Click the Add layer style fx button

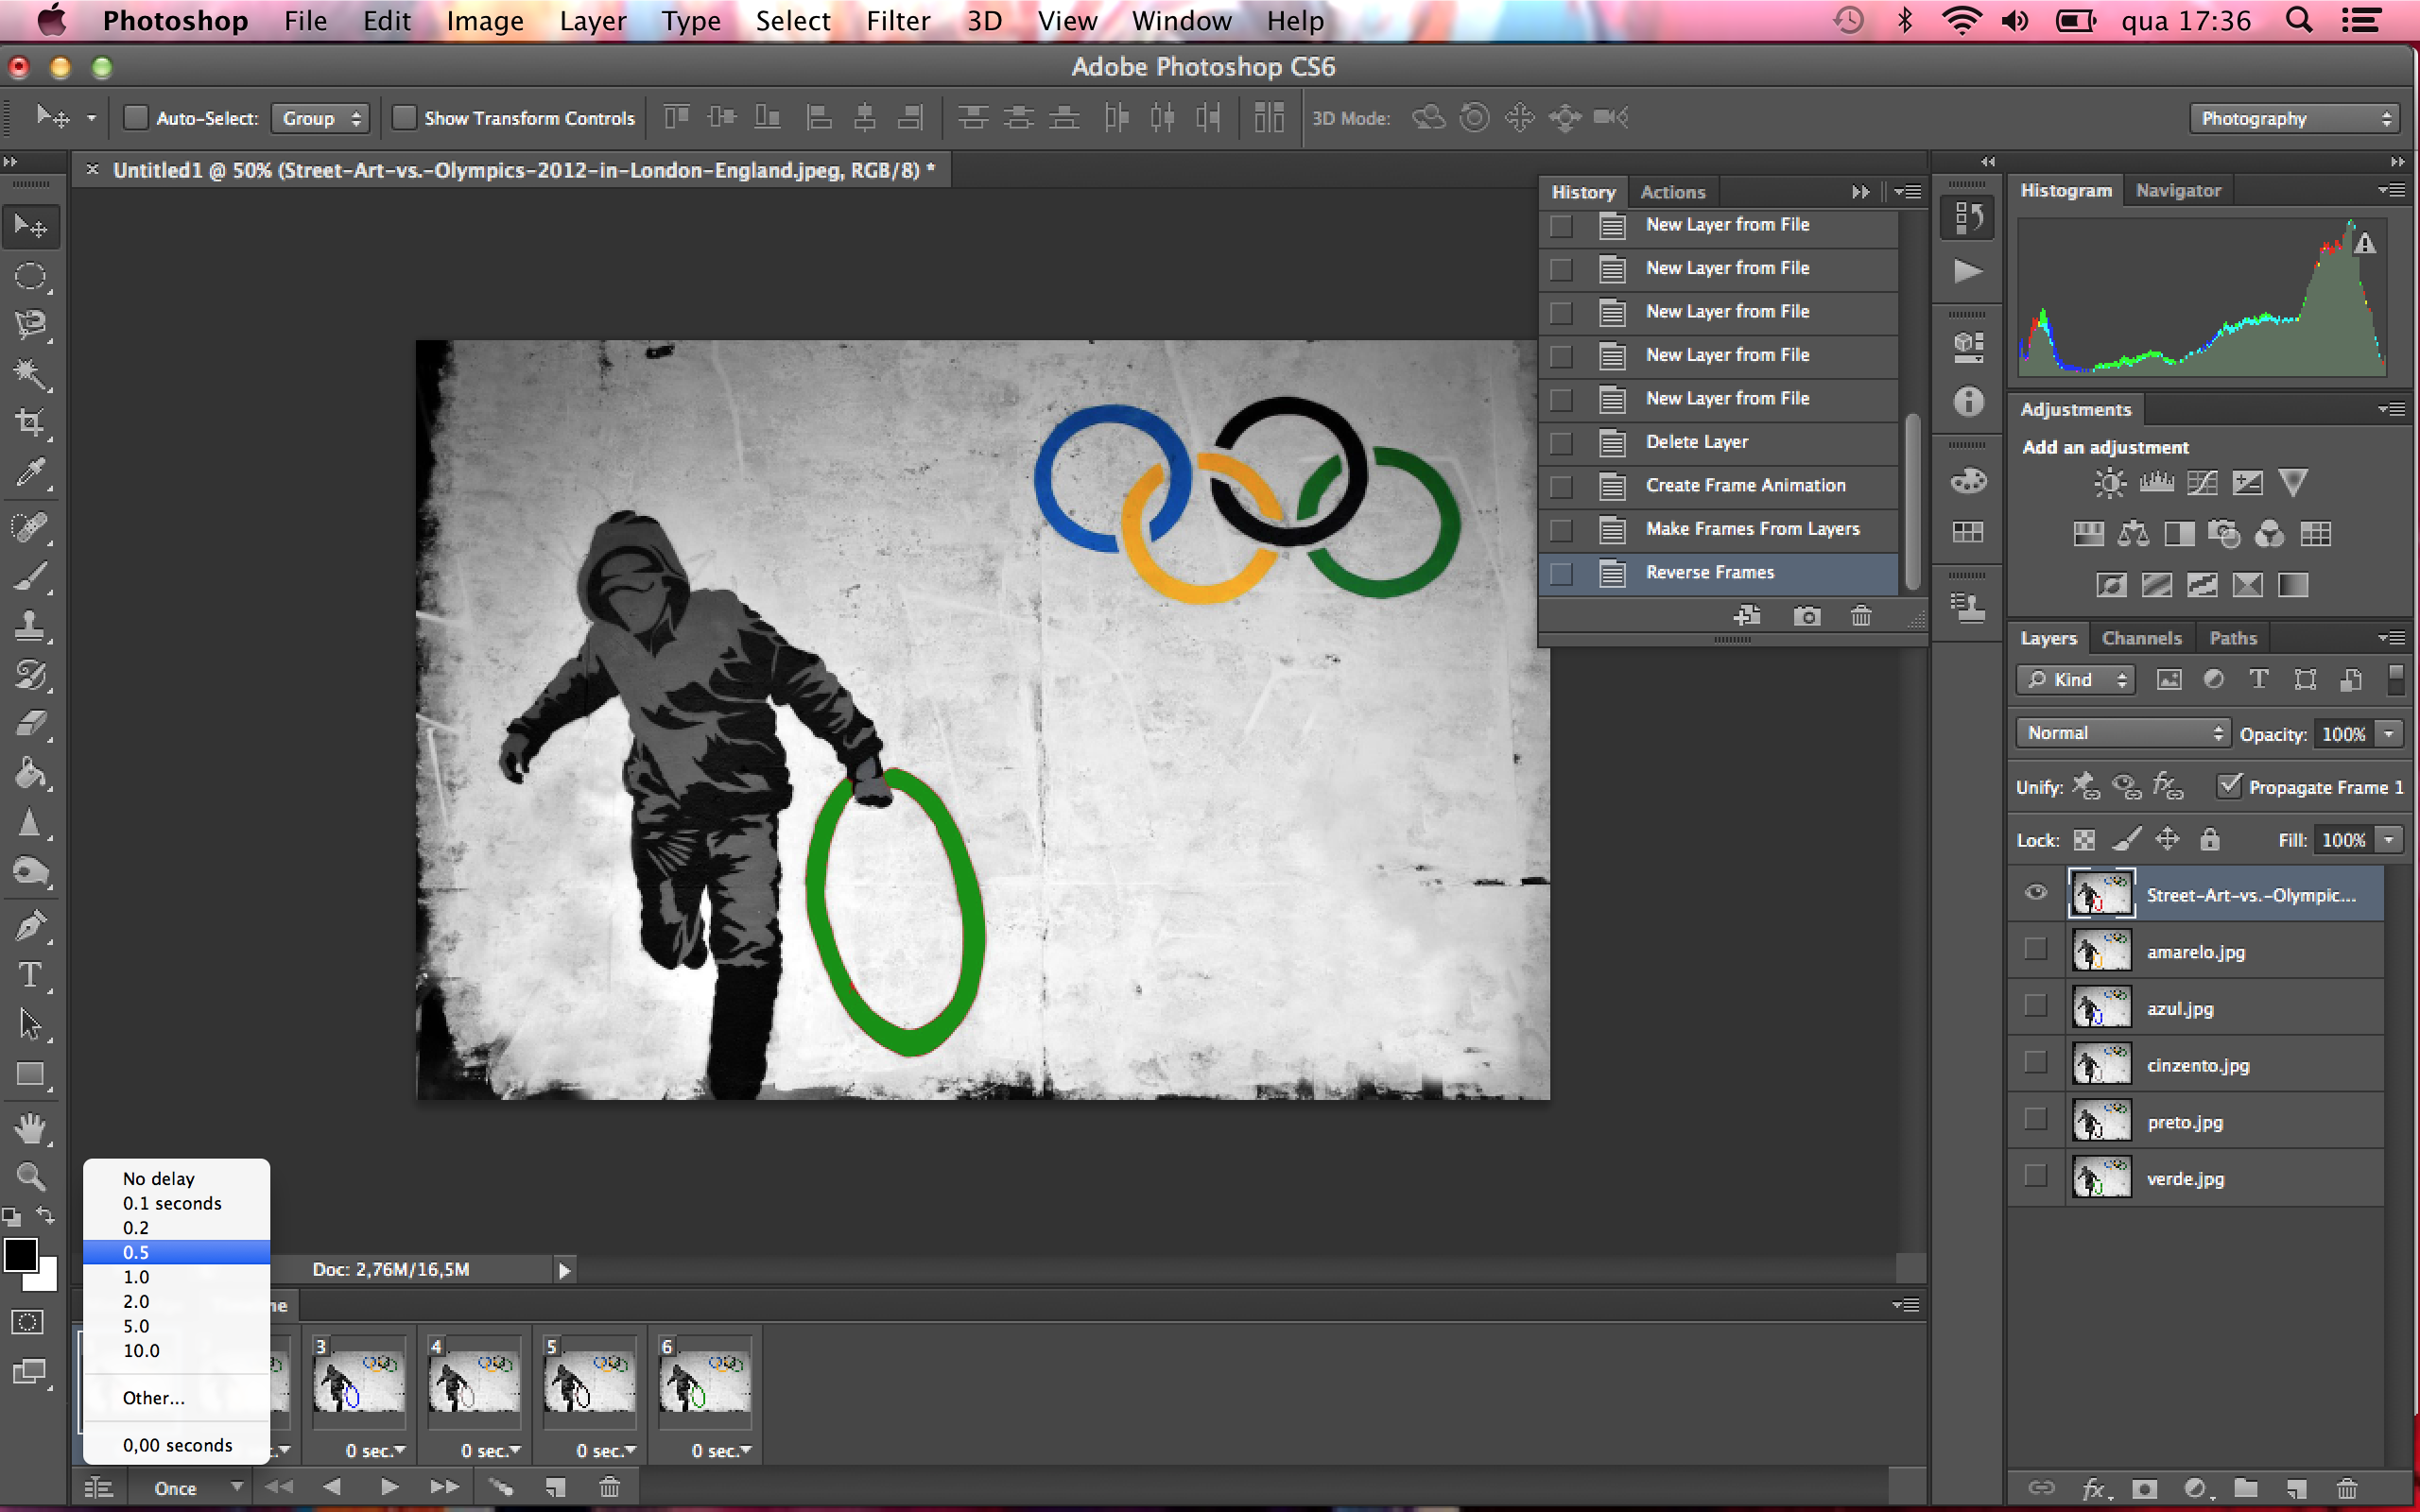(2096, 1488)
